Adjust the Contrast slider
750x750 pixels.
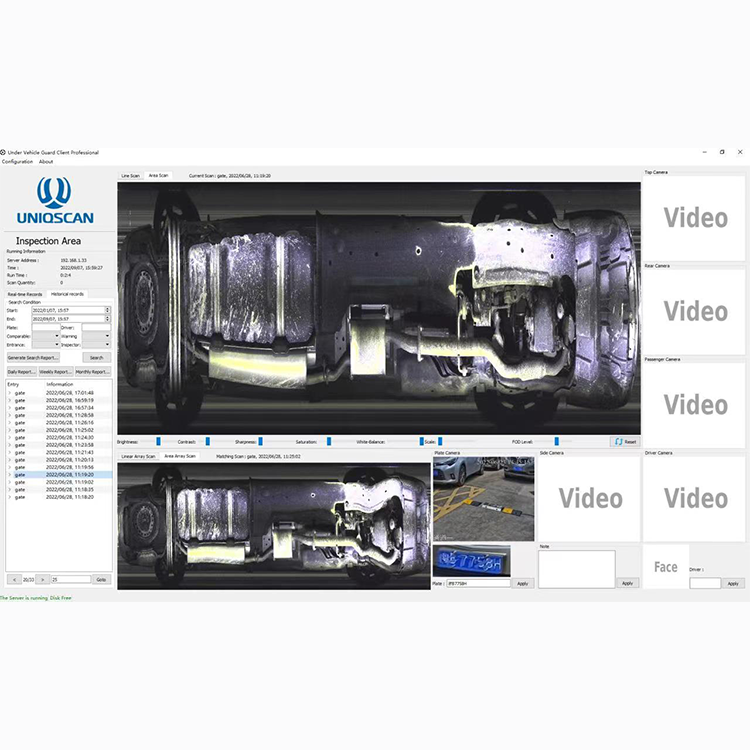pyautogui.click(x=208, y=441)
